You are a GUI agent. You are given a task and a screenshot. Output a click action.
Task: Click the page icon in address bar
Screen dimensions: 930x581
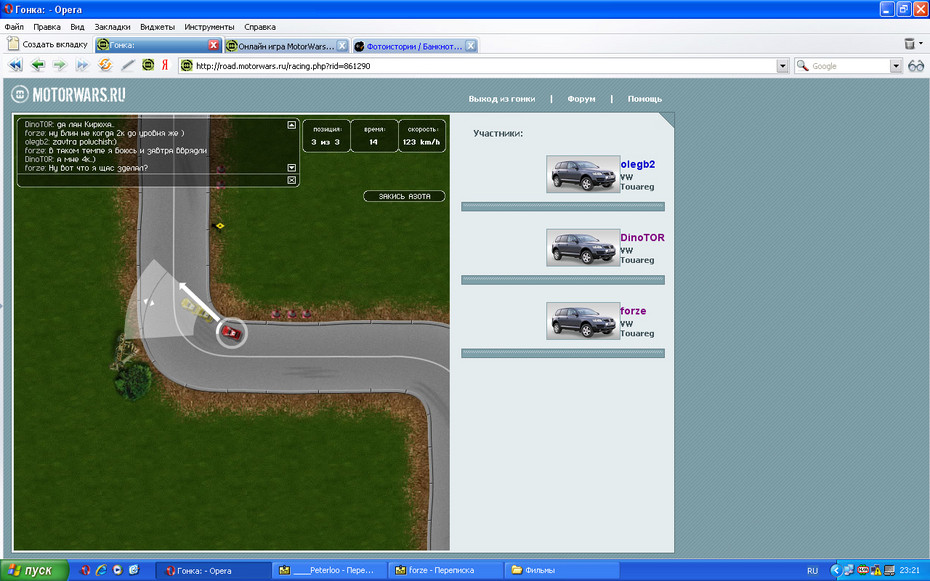coord(186,66)
